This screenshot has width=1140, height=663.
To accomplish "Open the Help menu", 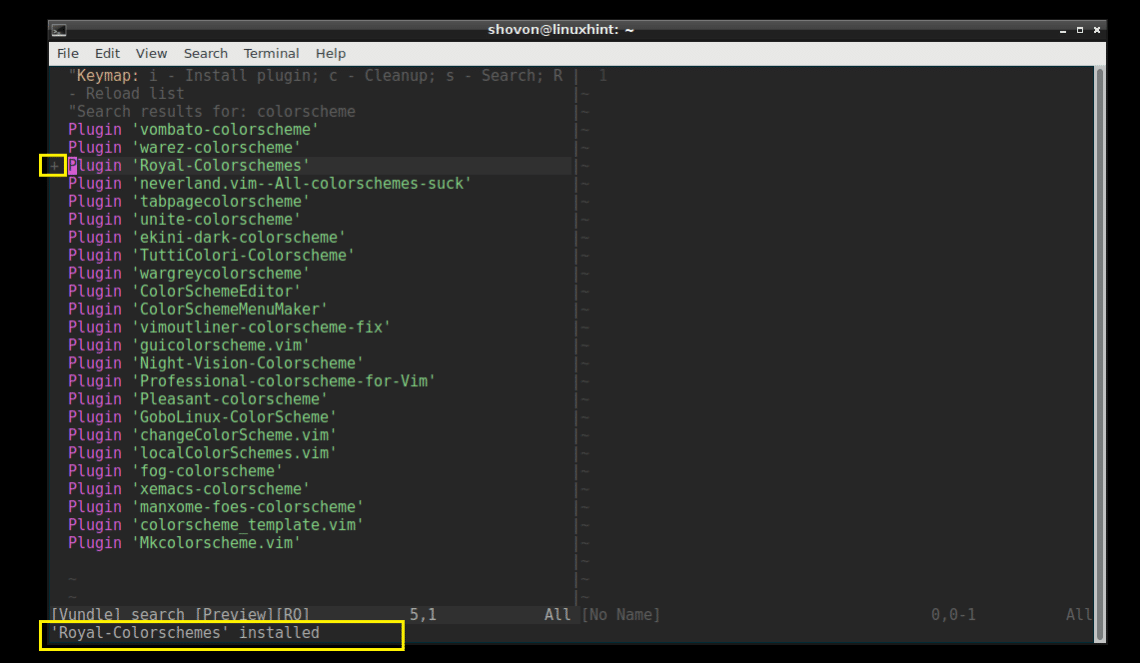I will coord(331,53).
